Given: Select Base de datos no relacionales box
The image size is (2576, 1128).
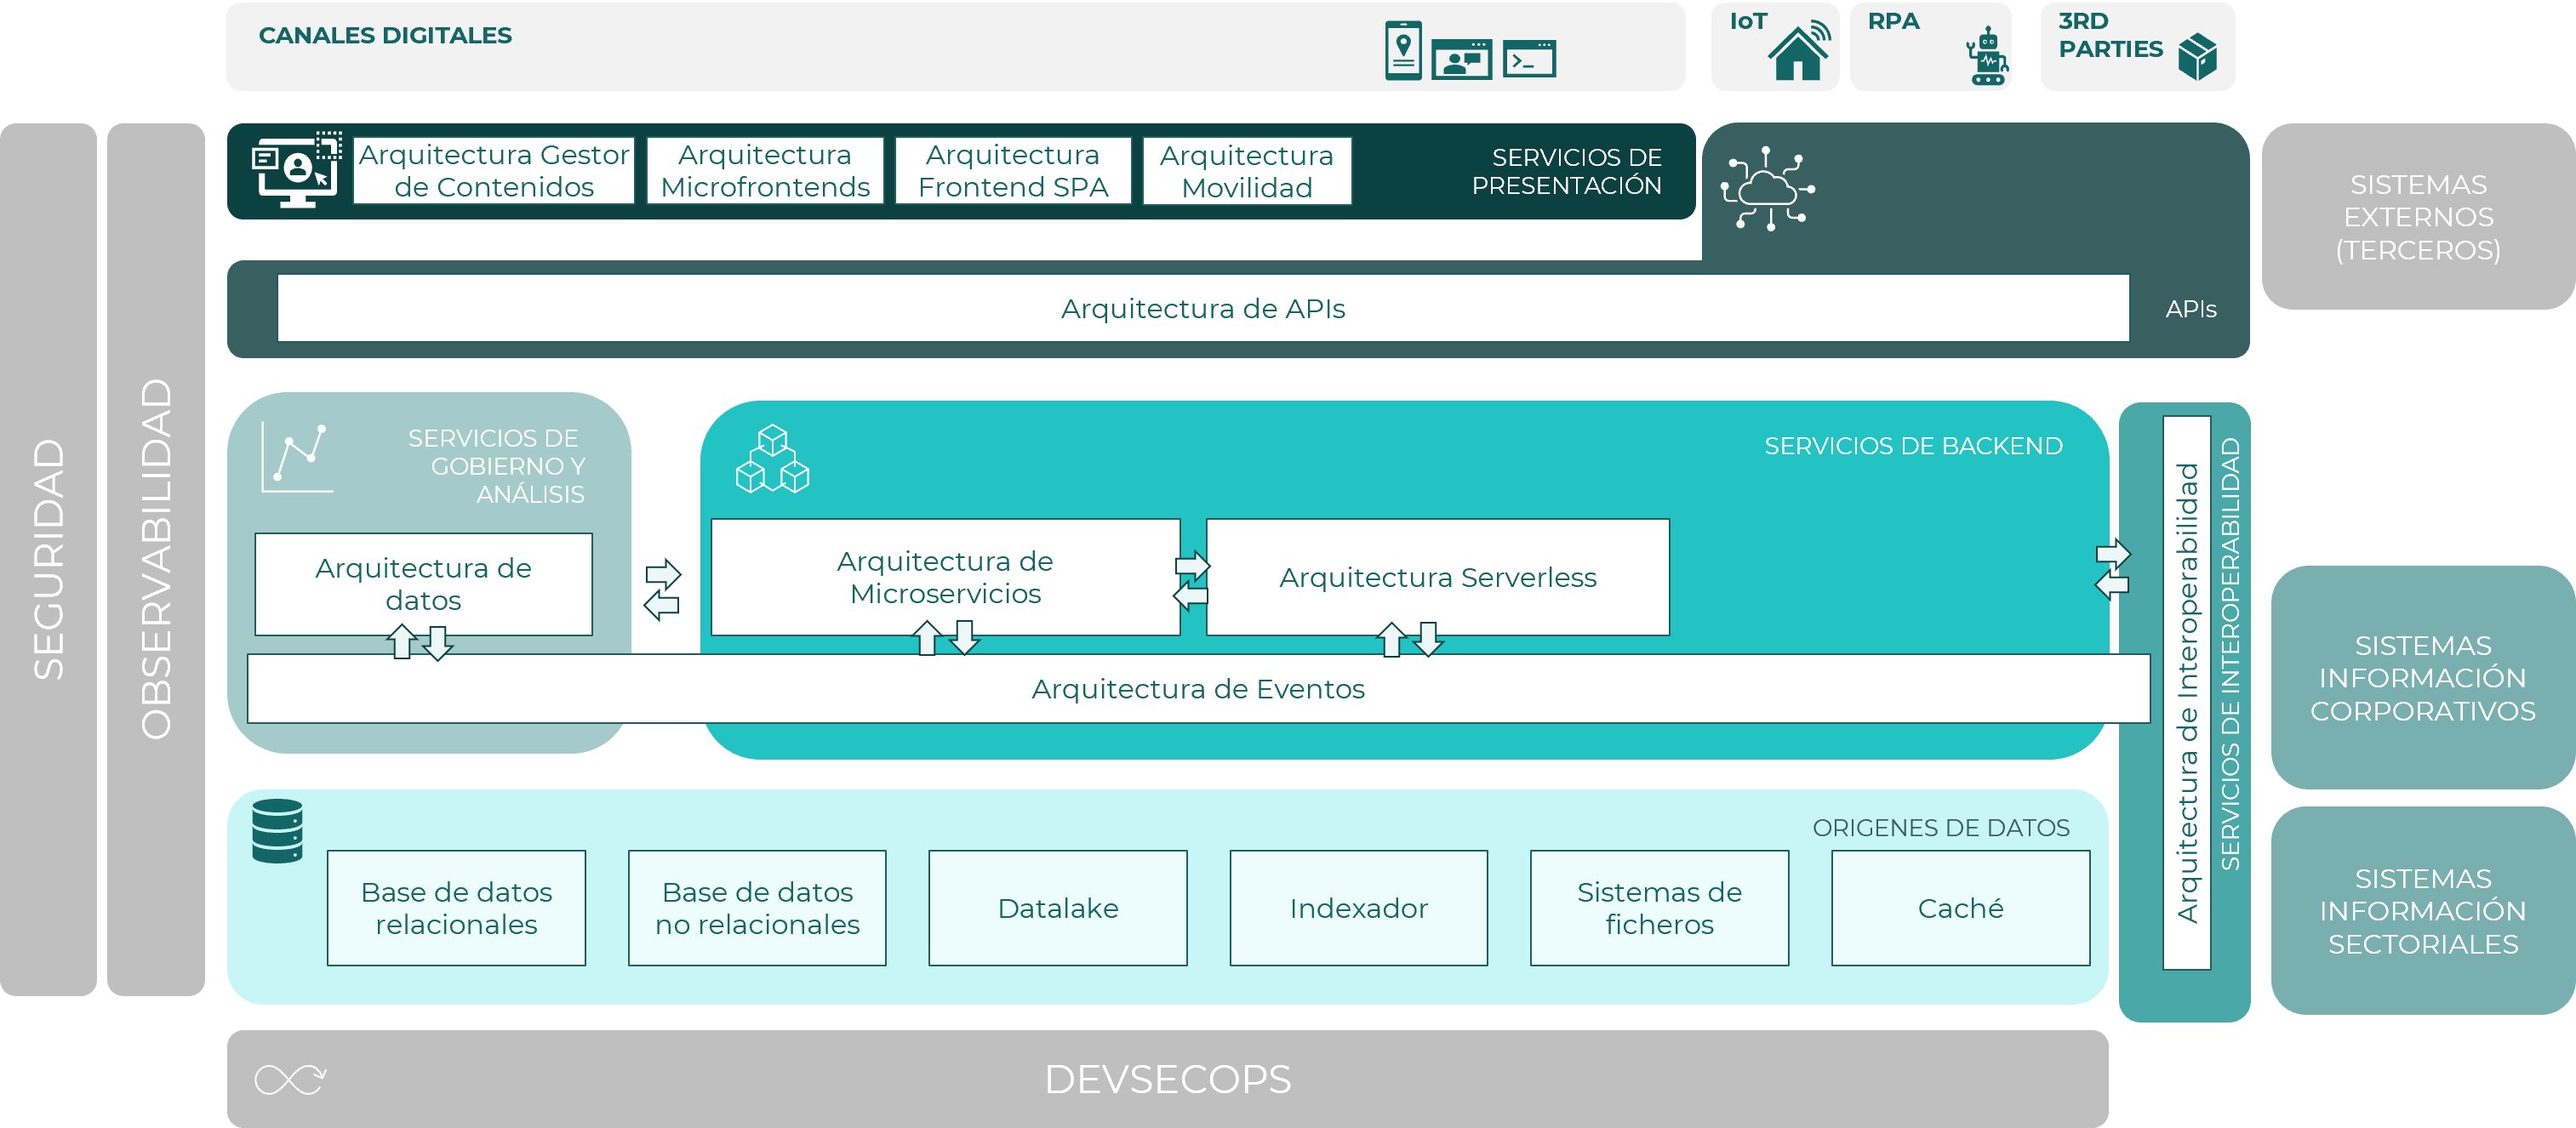Looking at the screenshot, I should coord(757,908).
